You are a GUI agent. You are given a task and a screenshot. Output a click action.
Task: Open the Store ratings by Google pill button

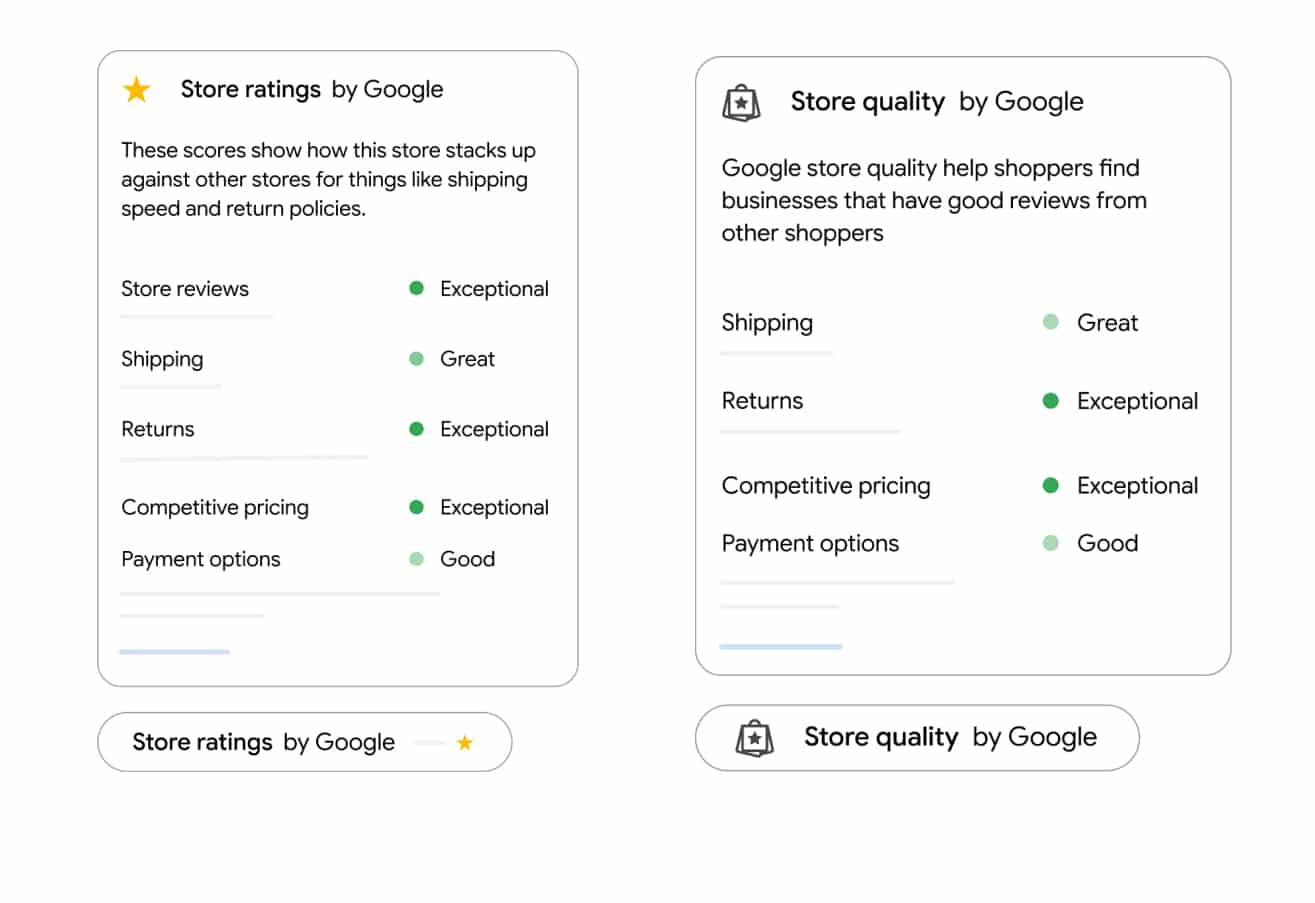(304, 742)
